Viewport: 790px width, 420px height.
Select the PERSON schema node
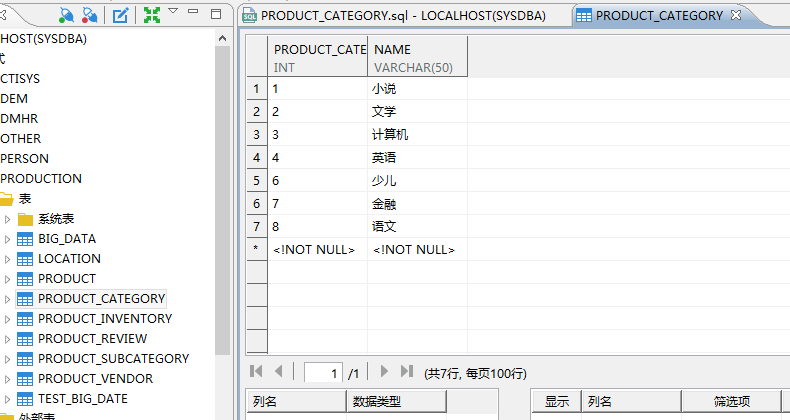point(25,159)
